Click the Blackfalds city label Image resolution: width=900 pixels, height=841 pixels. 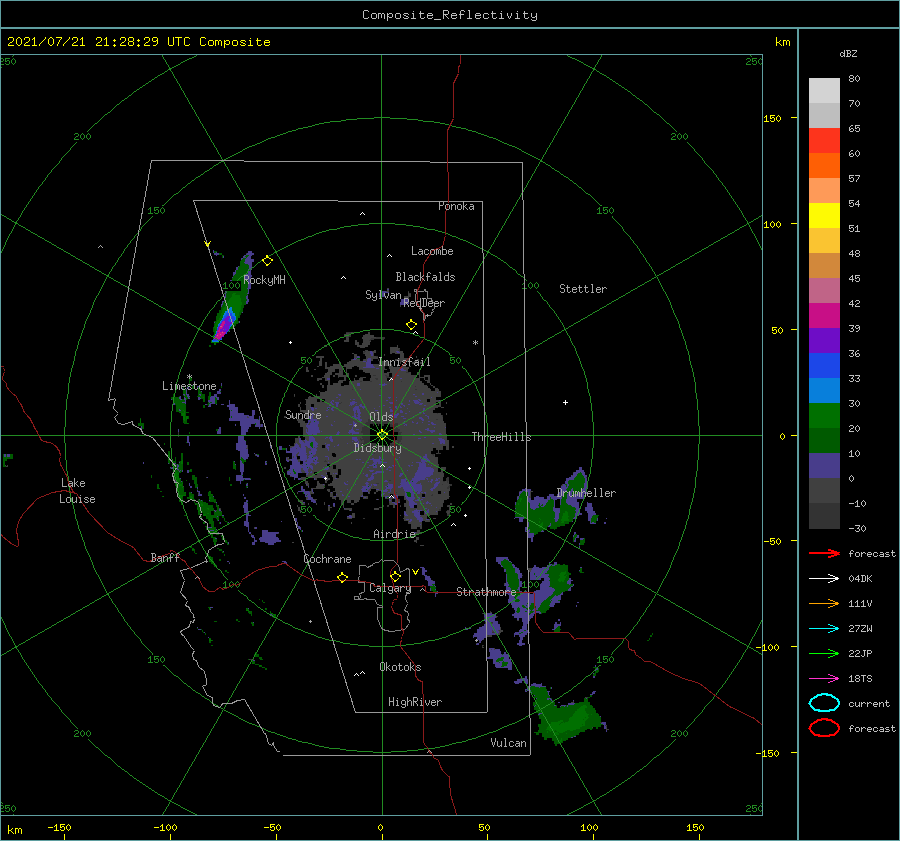425,277
